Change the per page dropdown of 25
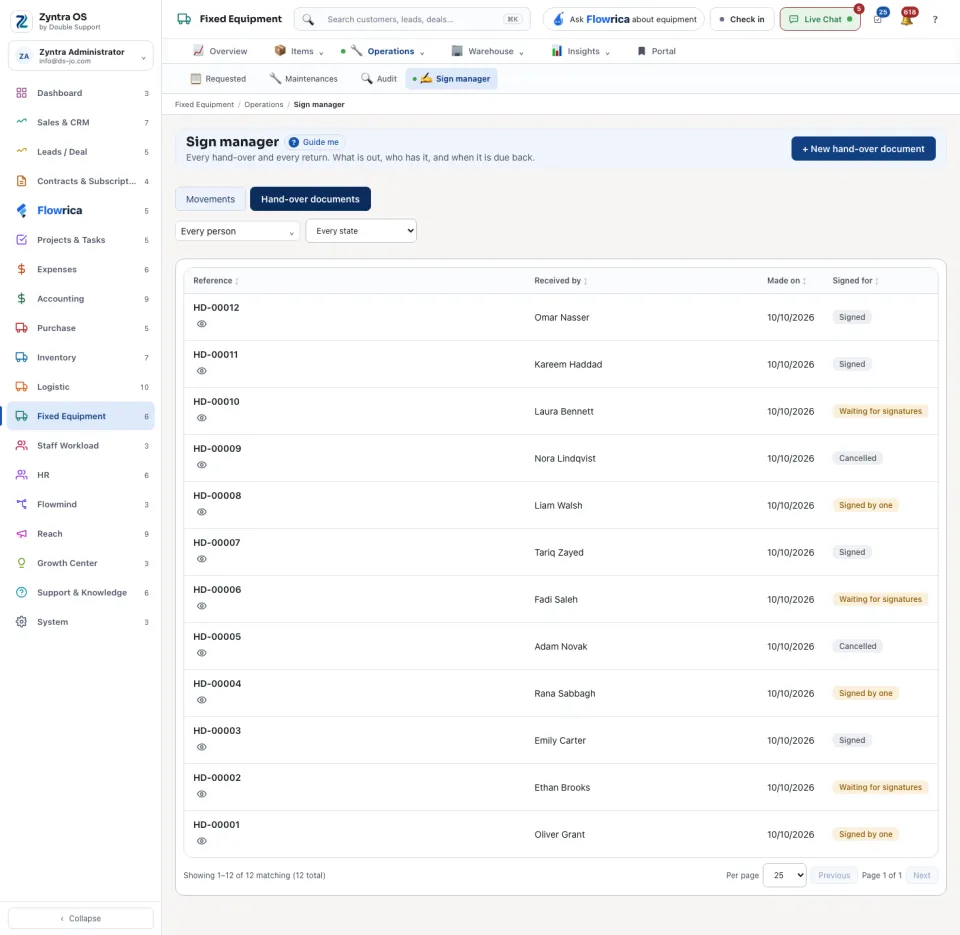 [x=784, y=876]
